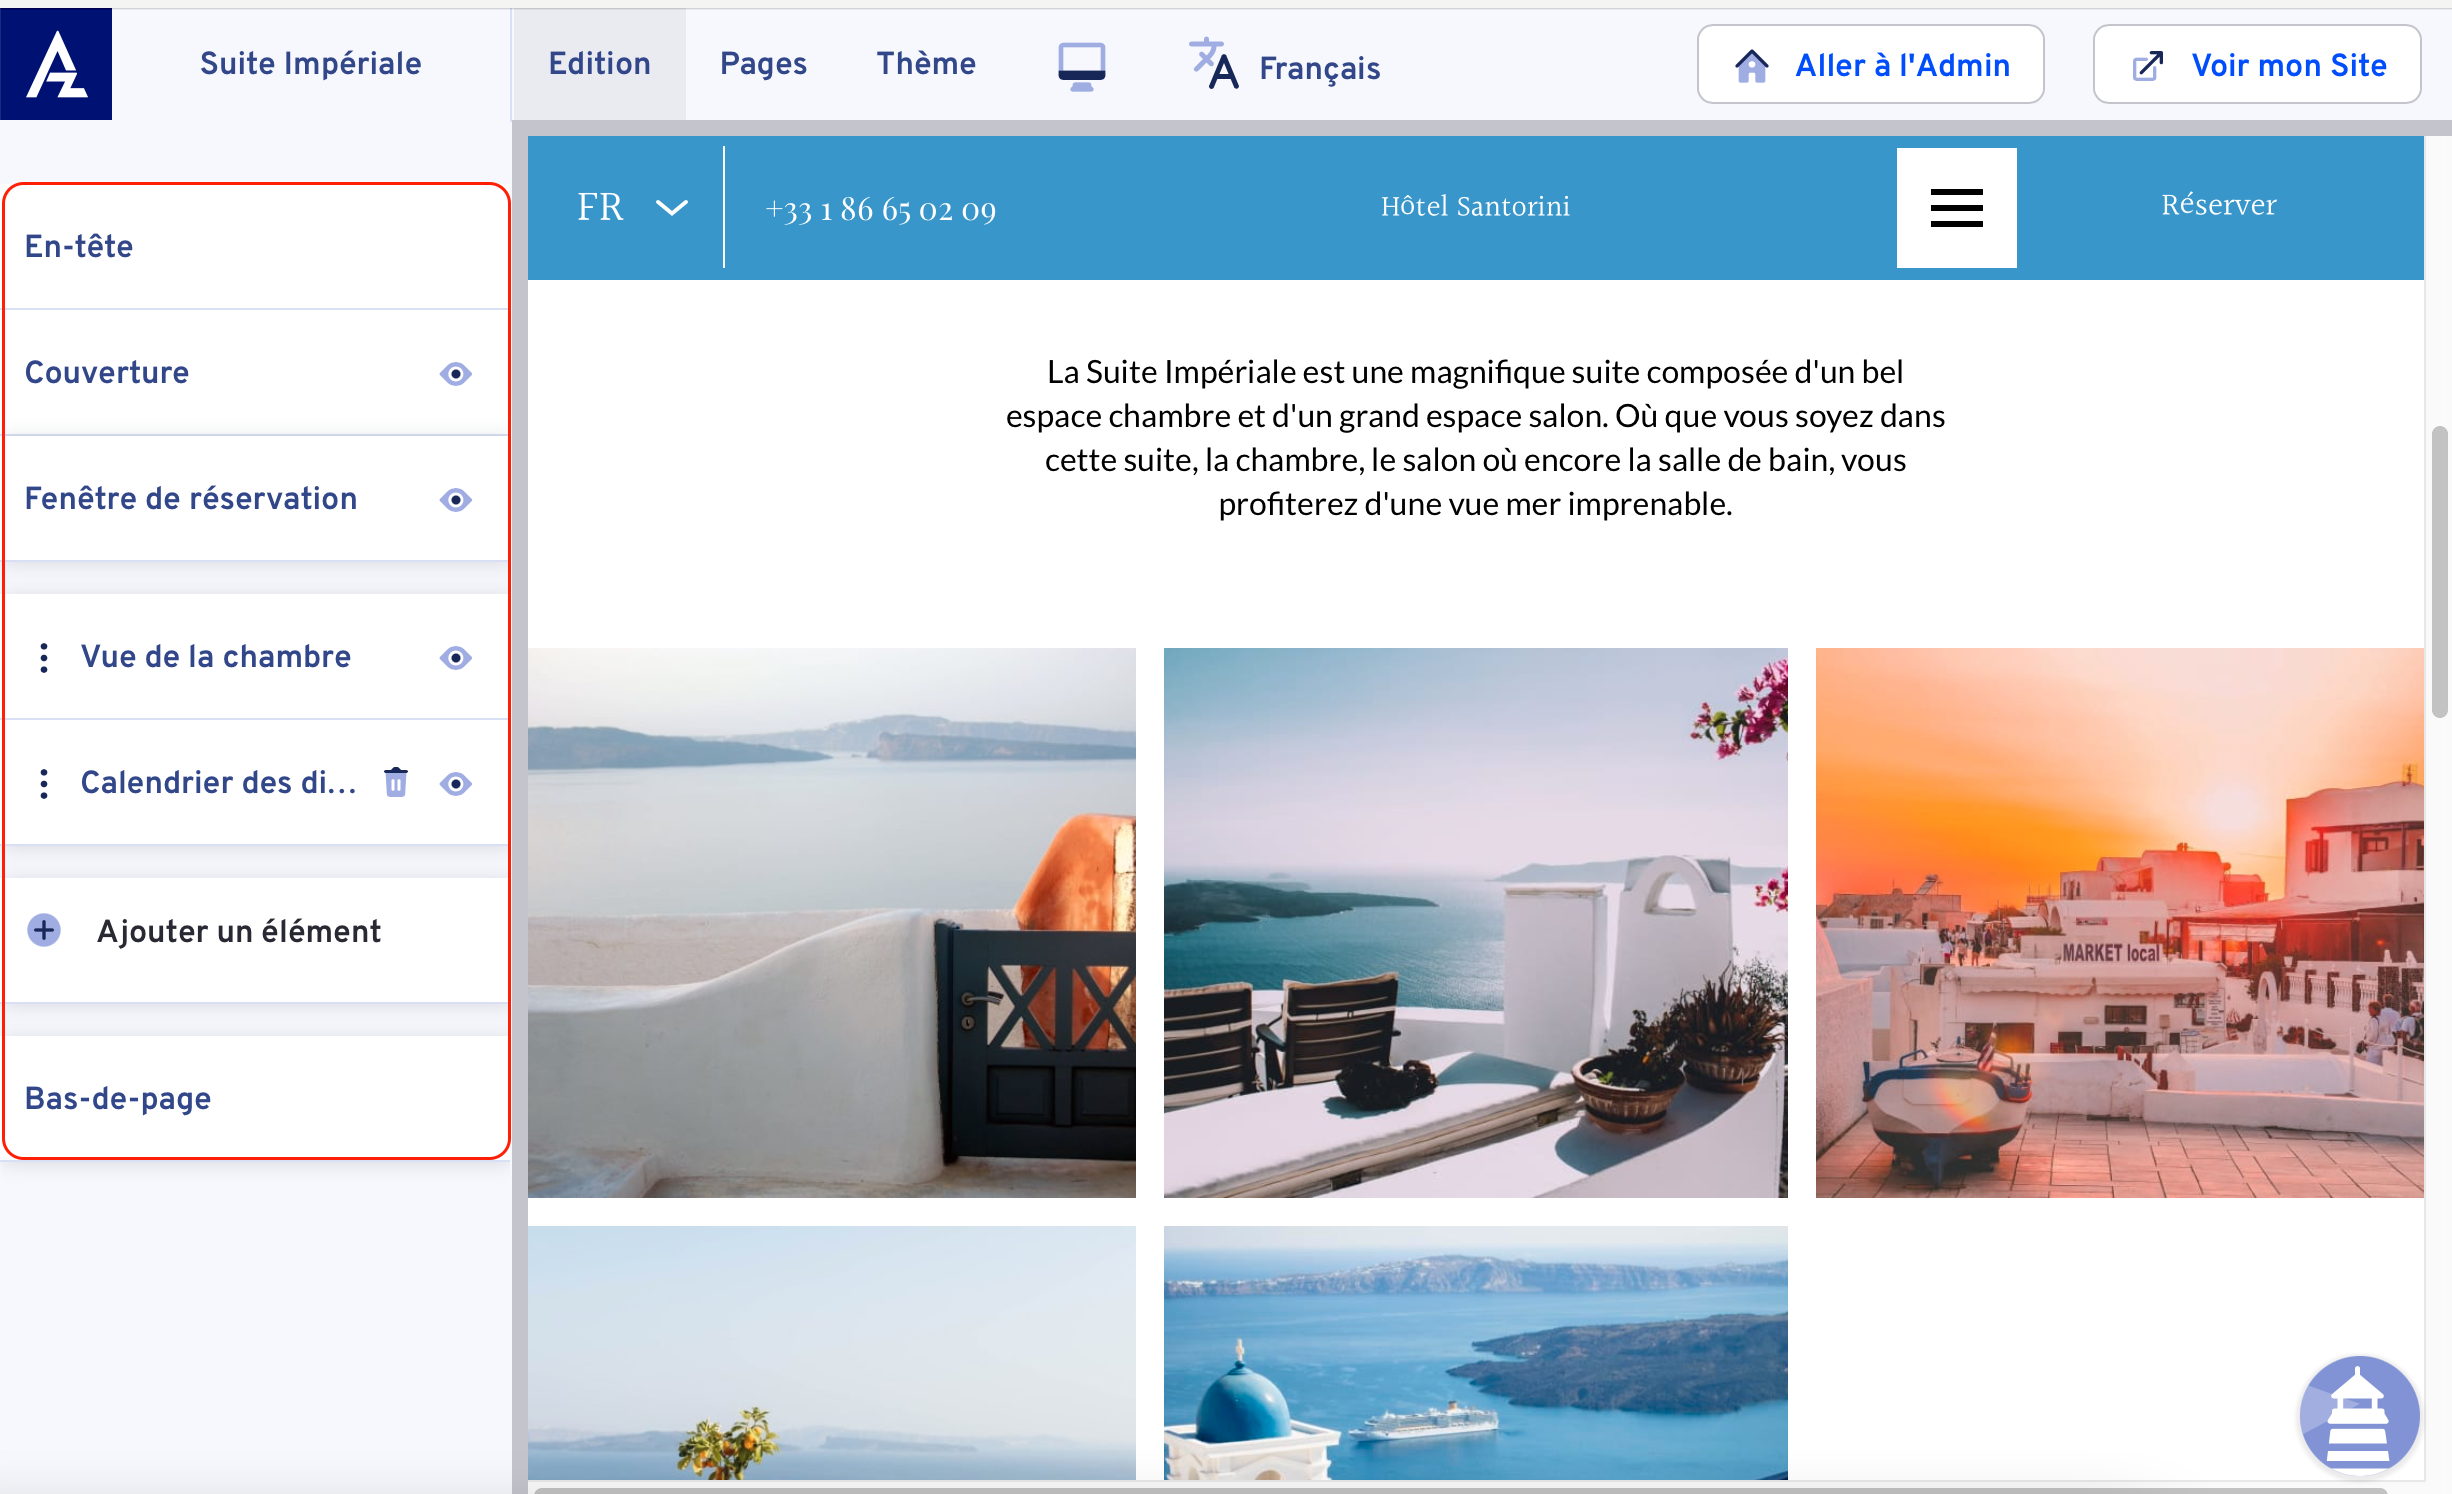Click the sunset MARKET local photo
This screenshot has height=1494, width=2452.
coord(2119,922)
